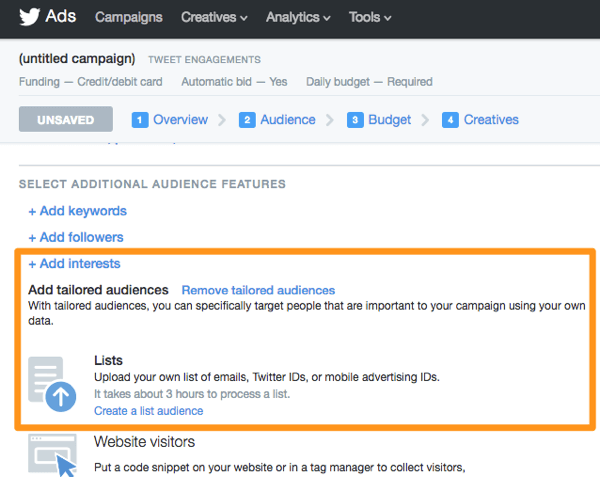Click the Lists upload document icon
Image resolution: width=600 pixels, height=477 pixels.
tap(52, 384)
